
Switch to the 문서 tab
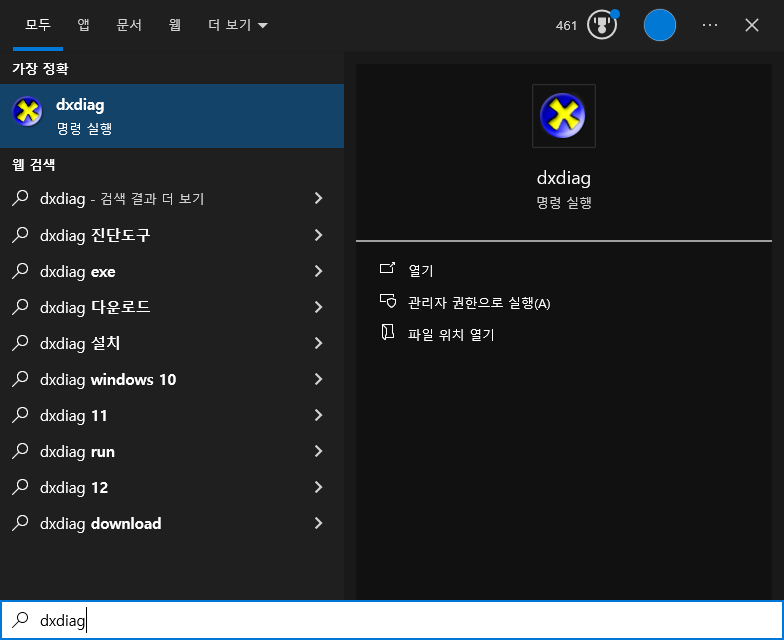click(129, 24)
